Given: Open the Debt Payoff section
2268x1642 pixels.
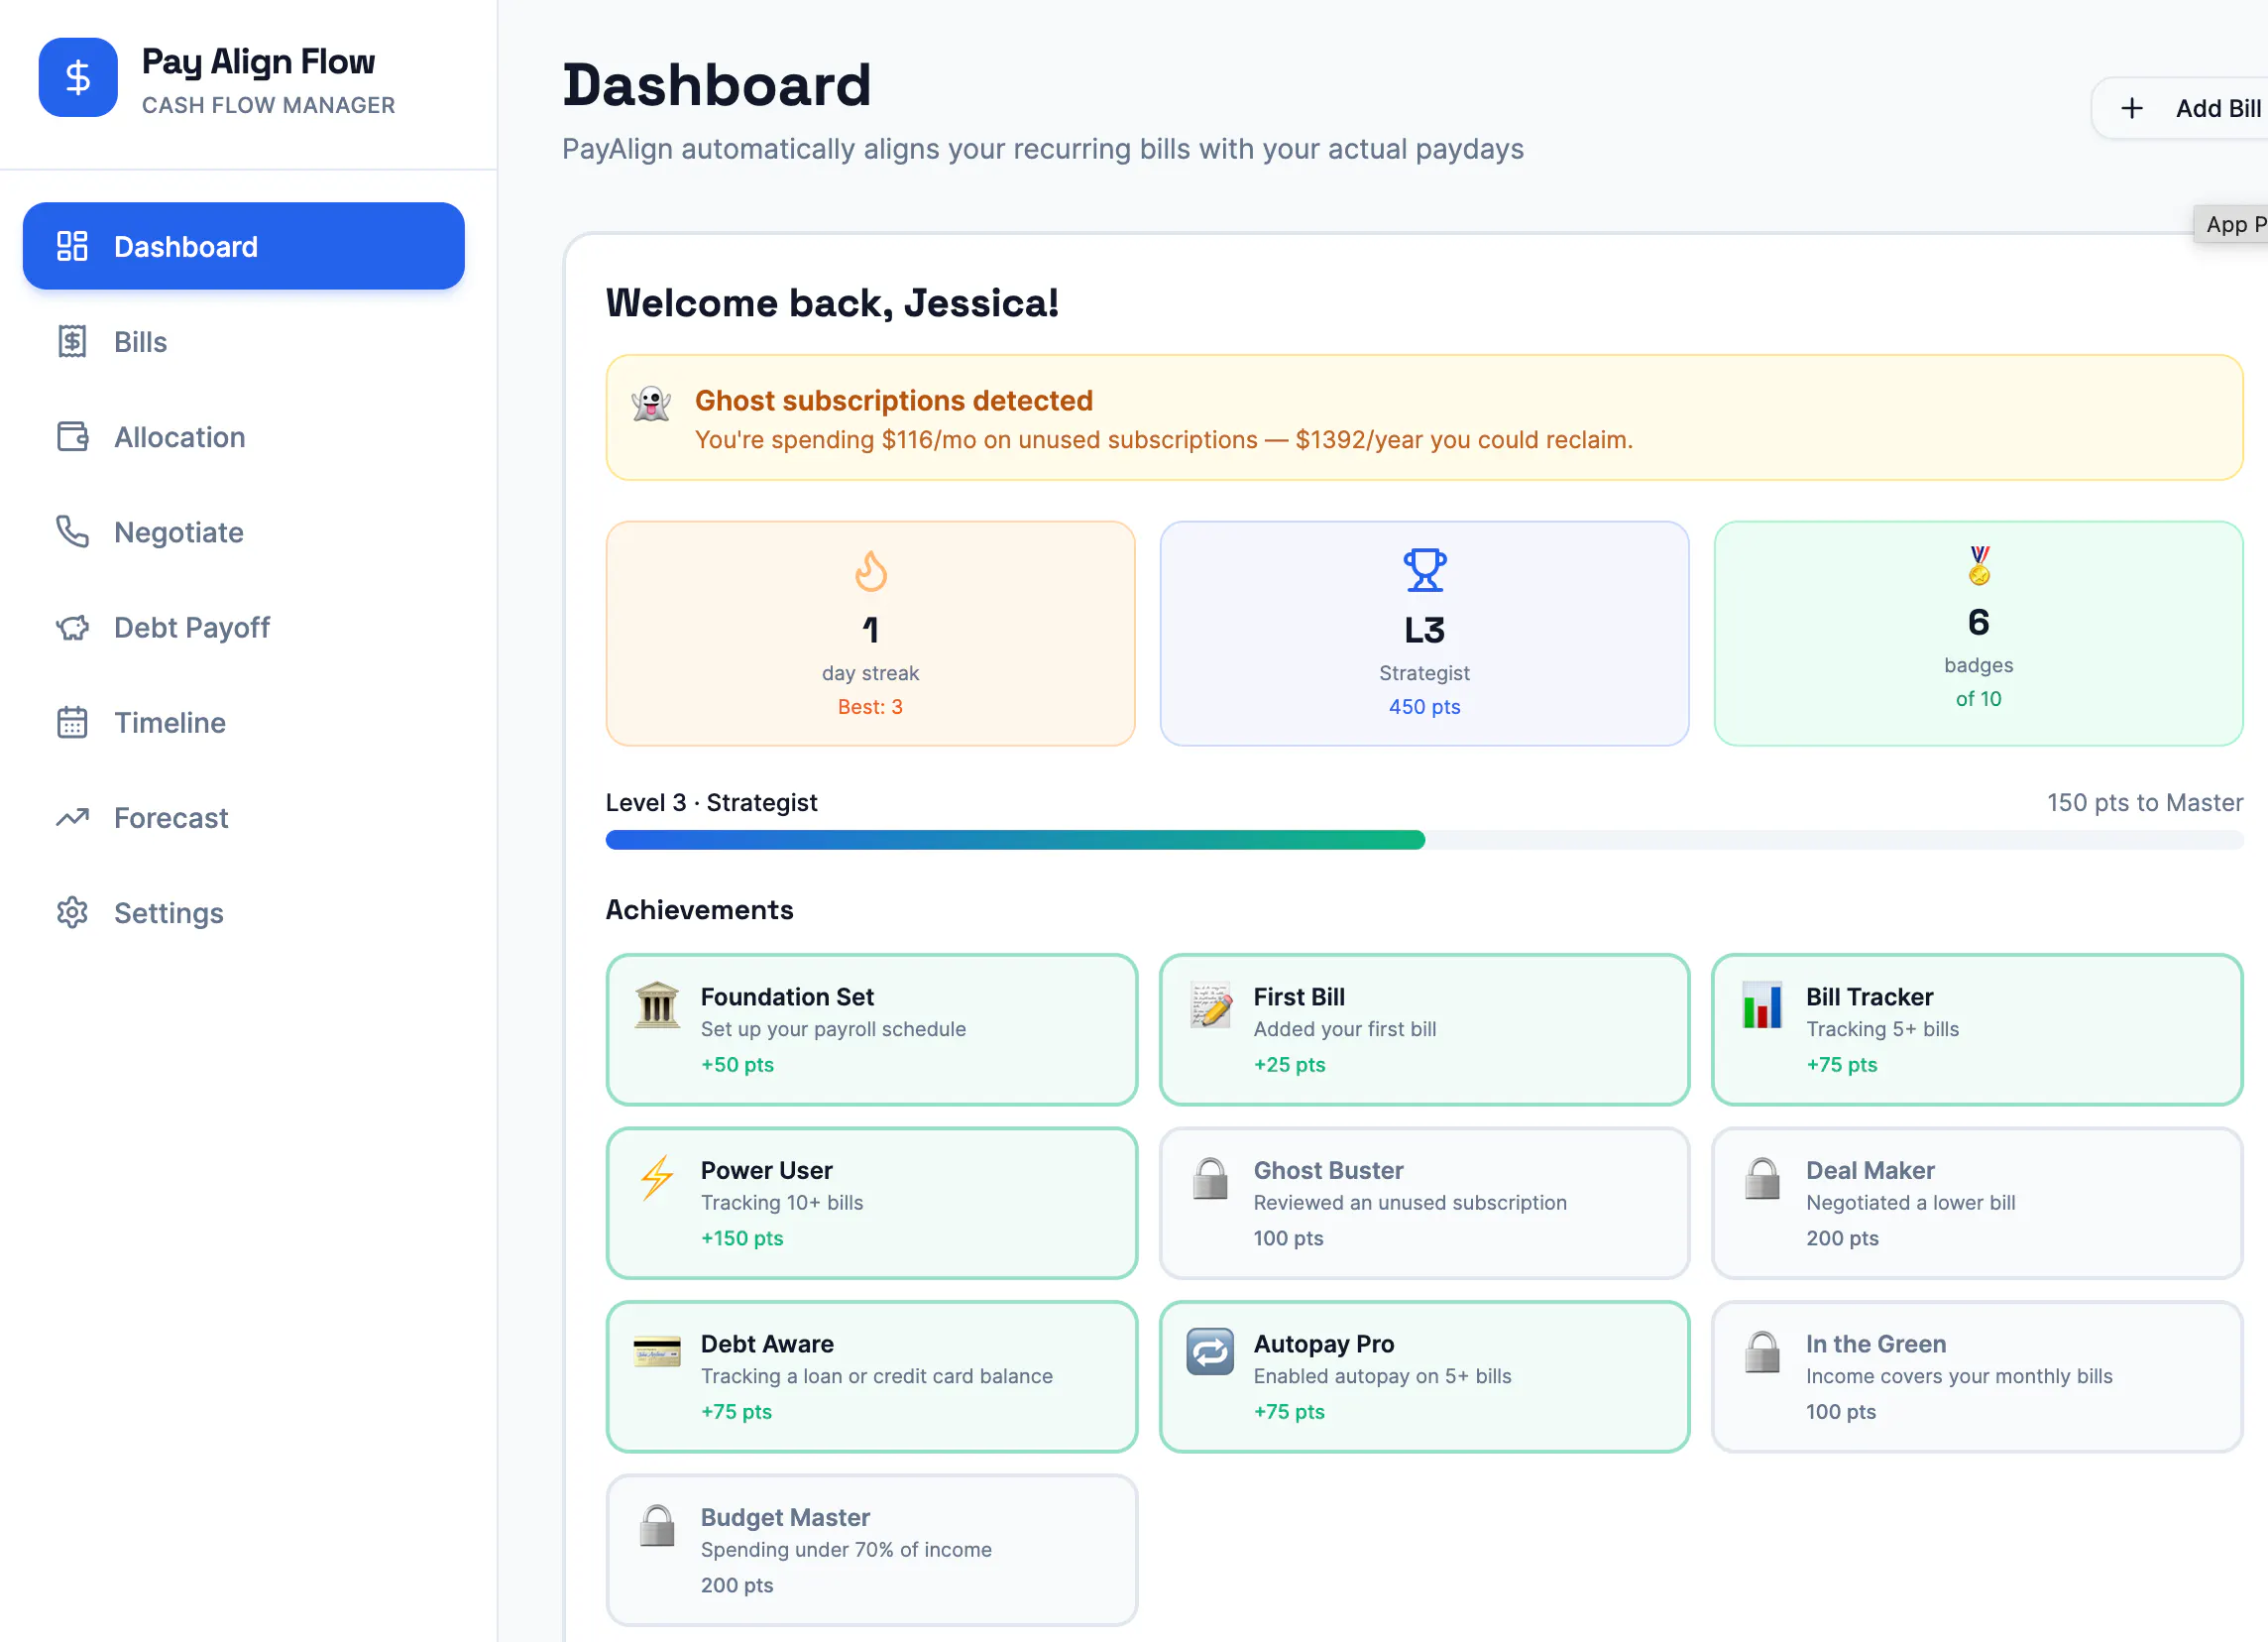Looking at the screenshot, I should (x=244, y=627).
